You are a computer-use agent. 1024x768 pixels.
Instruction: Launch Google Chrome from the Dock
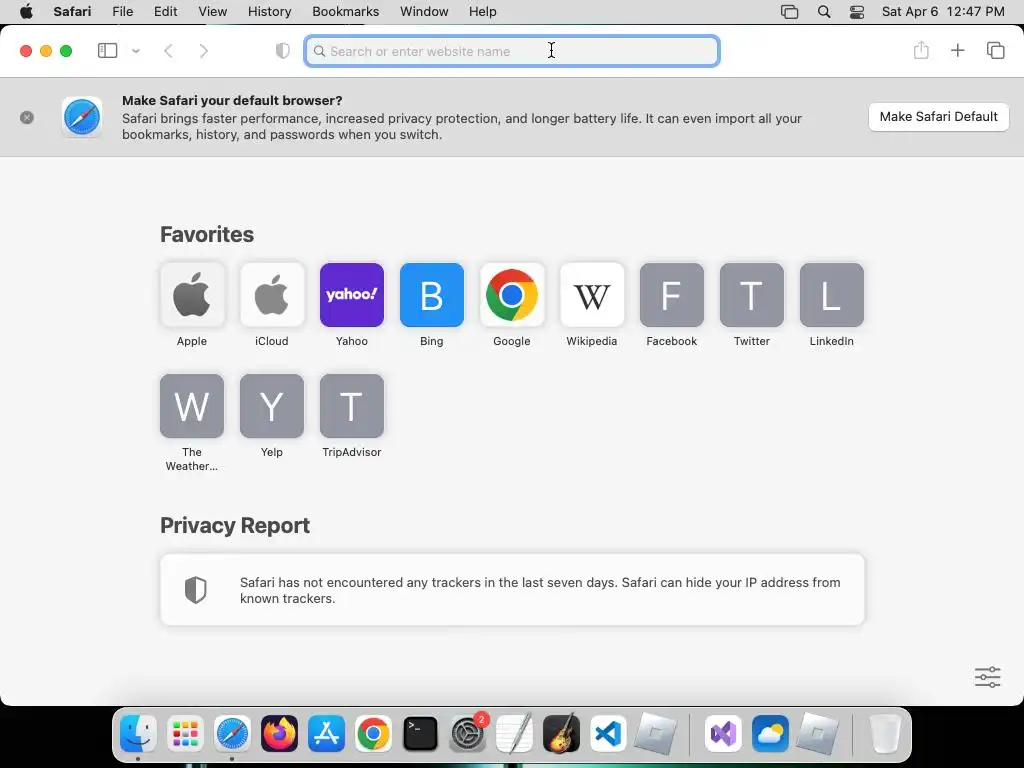374,733
